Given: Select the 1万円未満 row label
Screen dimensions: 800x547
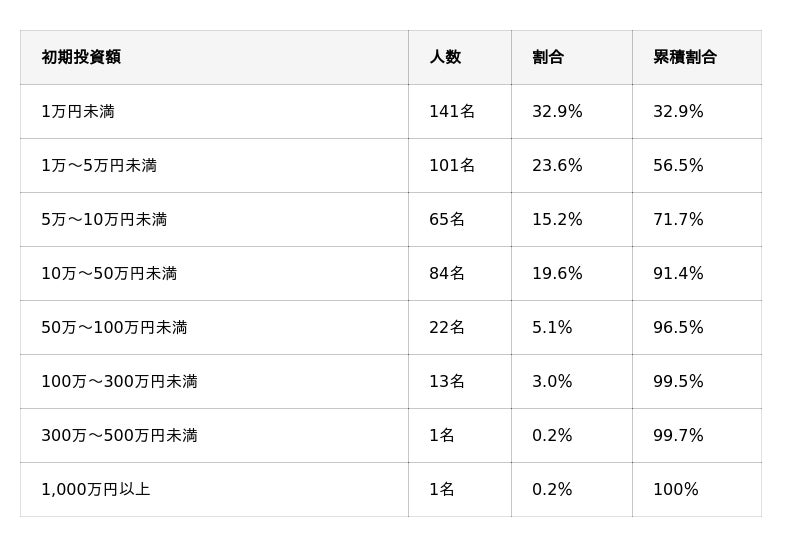Looking at the screenshot, I should [x=78, y=111].
